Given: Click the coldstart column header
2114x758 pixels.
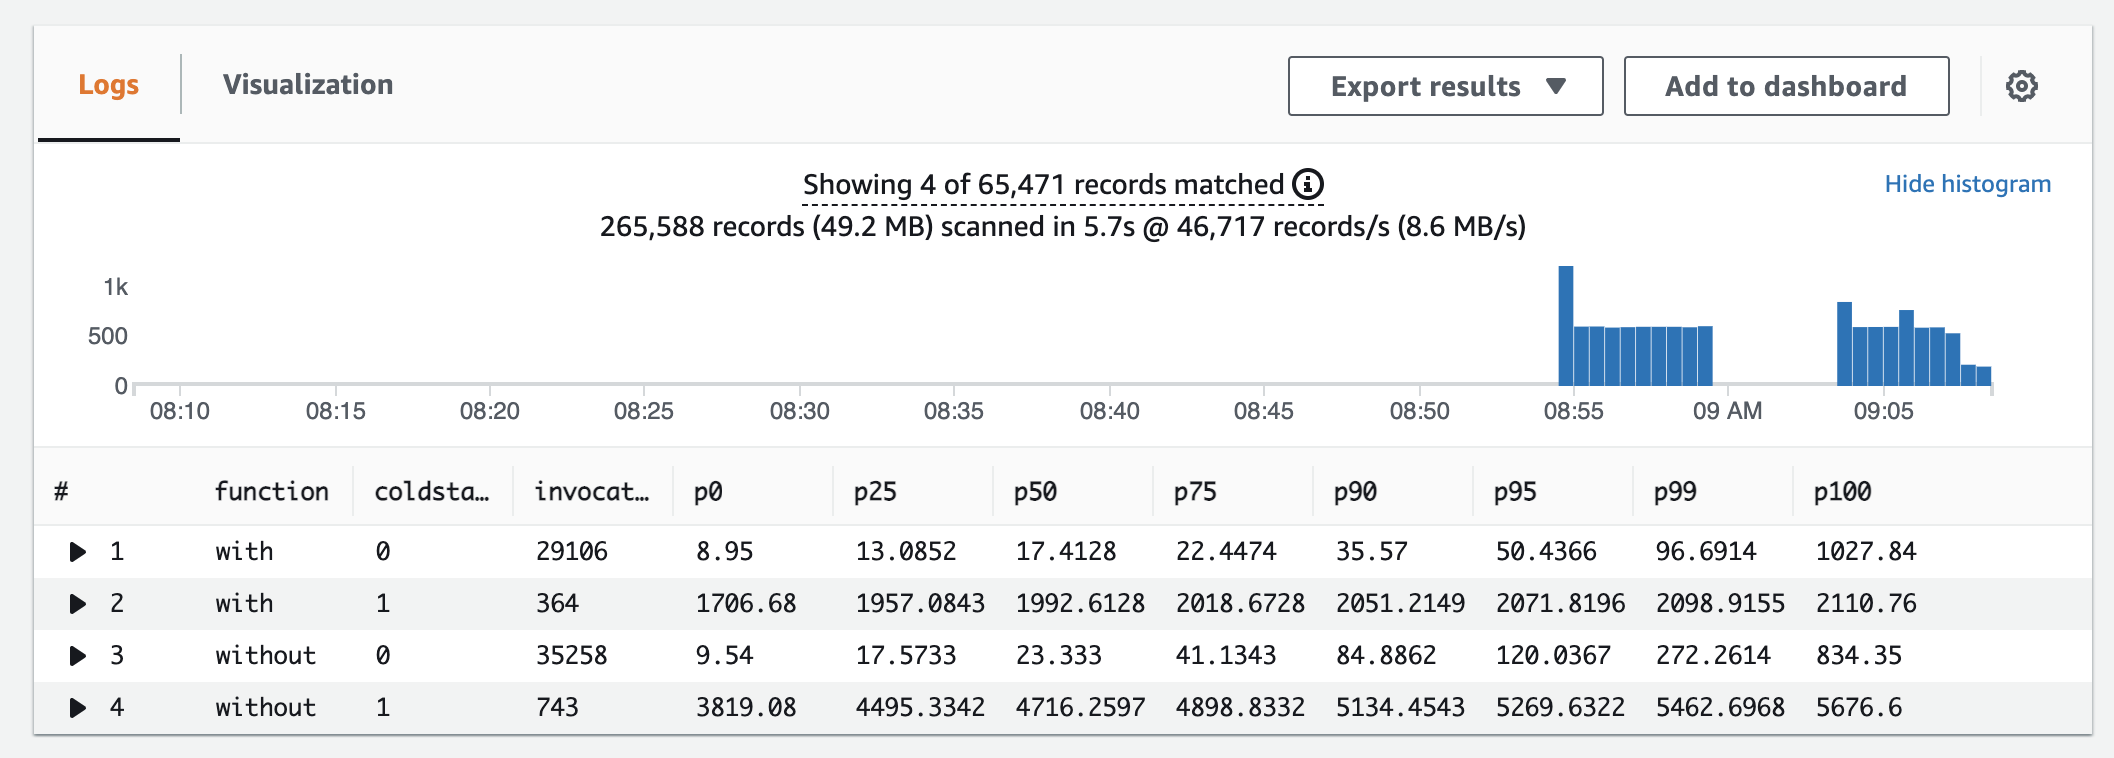Looking at the screenshot, I should click(431, 492).
